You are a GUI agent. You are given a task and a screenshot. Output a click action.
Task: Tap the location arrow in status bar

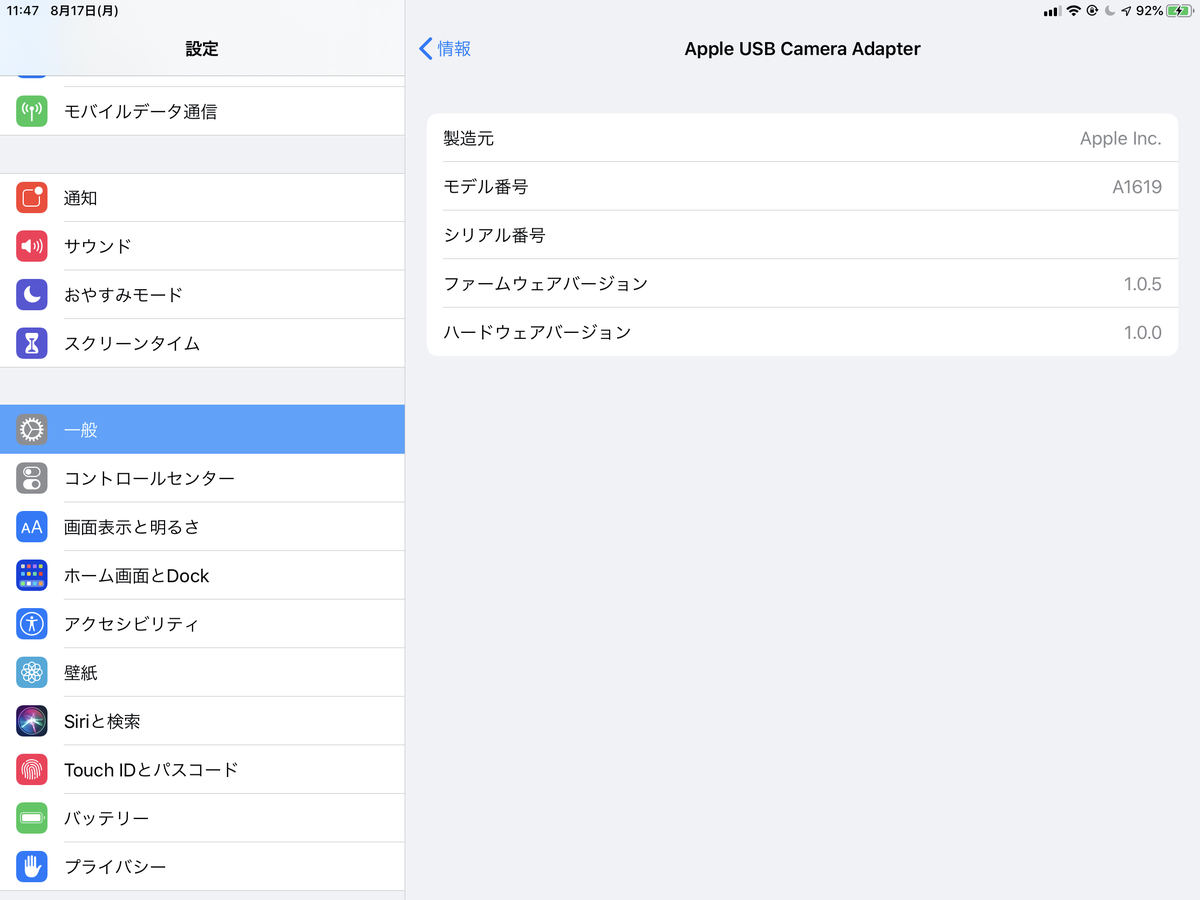pyautogui.click(x=1126, y=11)
